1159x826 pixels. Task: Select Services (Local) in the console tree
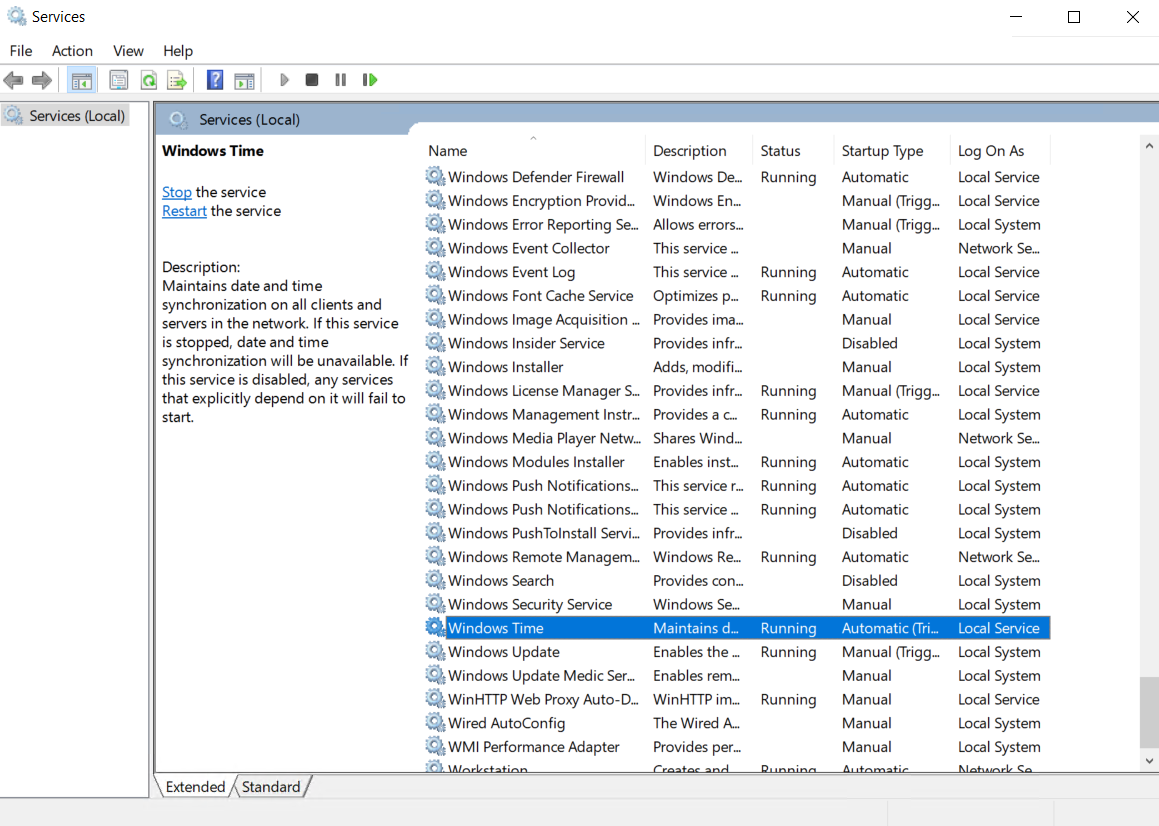pos(66,116)
